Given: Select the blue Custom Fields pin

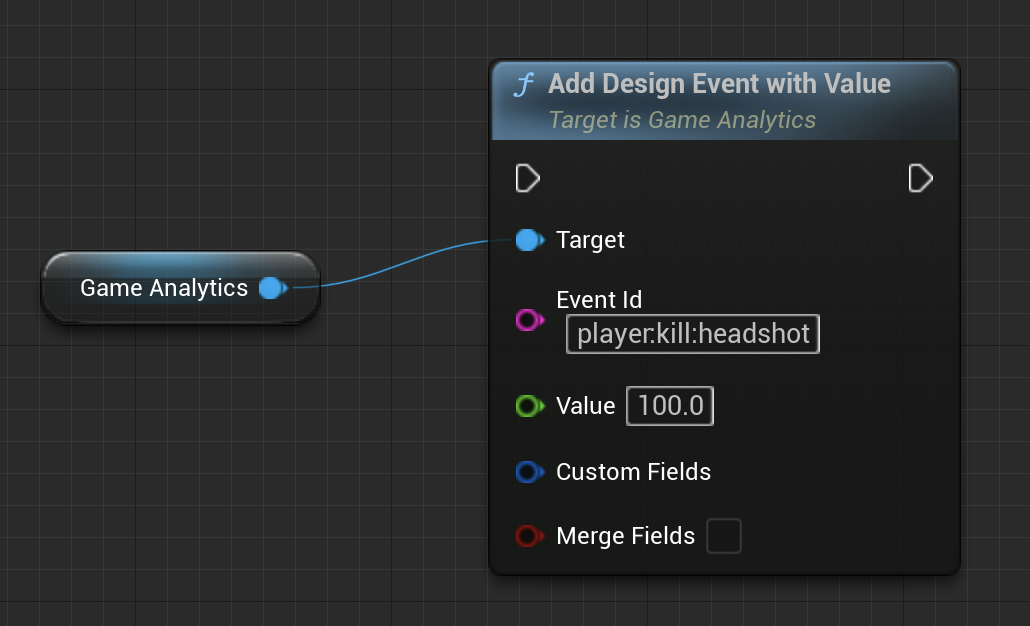Looking at the screenshot, I should (x=528, y=472).
